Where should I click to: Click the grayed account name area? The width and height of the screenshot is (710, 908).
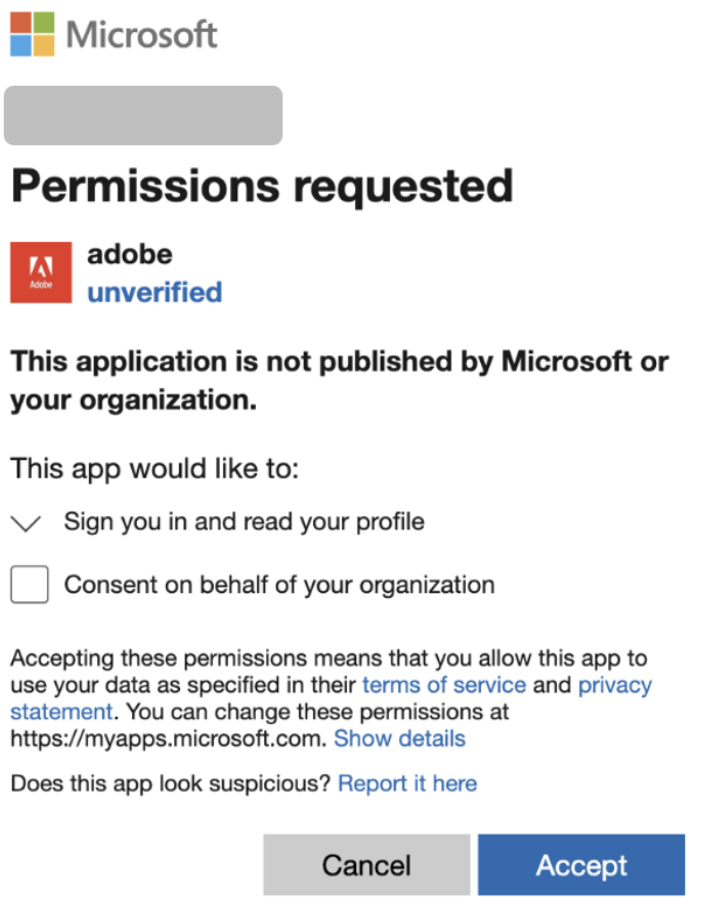[142, 115]
